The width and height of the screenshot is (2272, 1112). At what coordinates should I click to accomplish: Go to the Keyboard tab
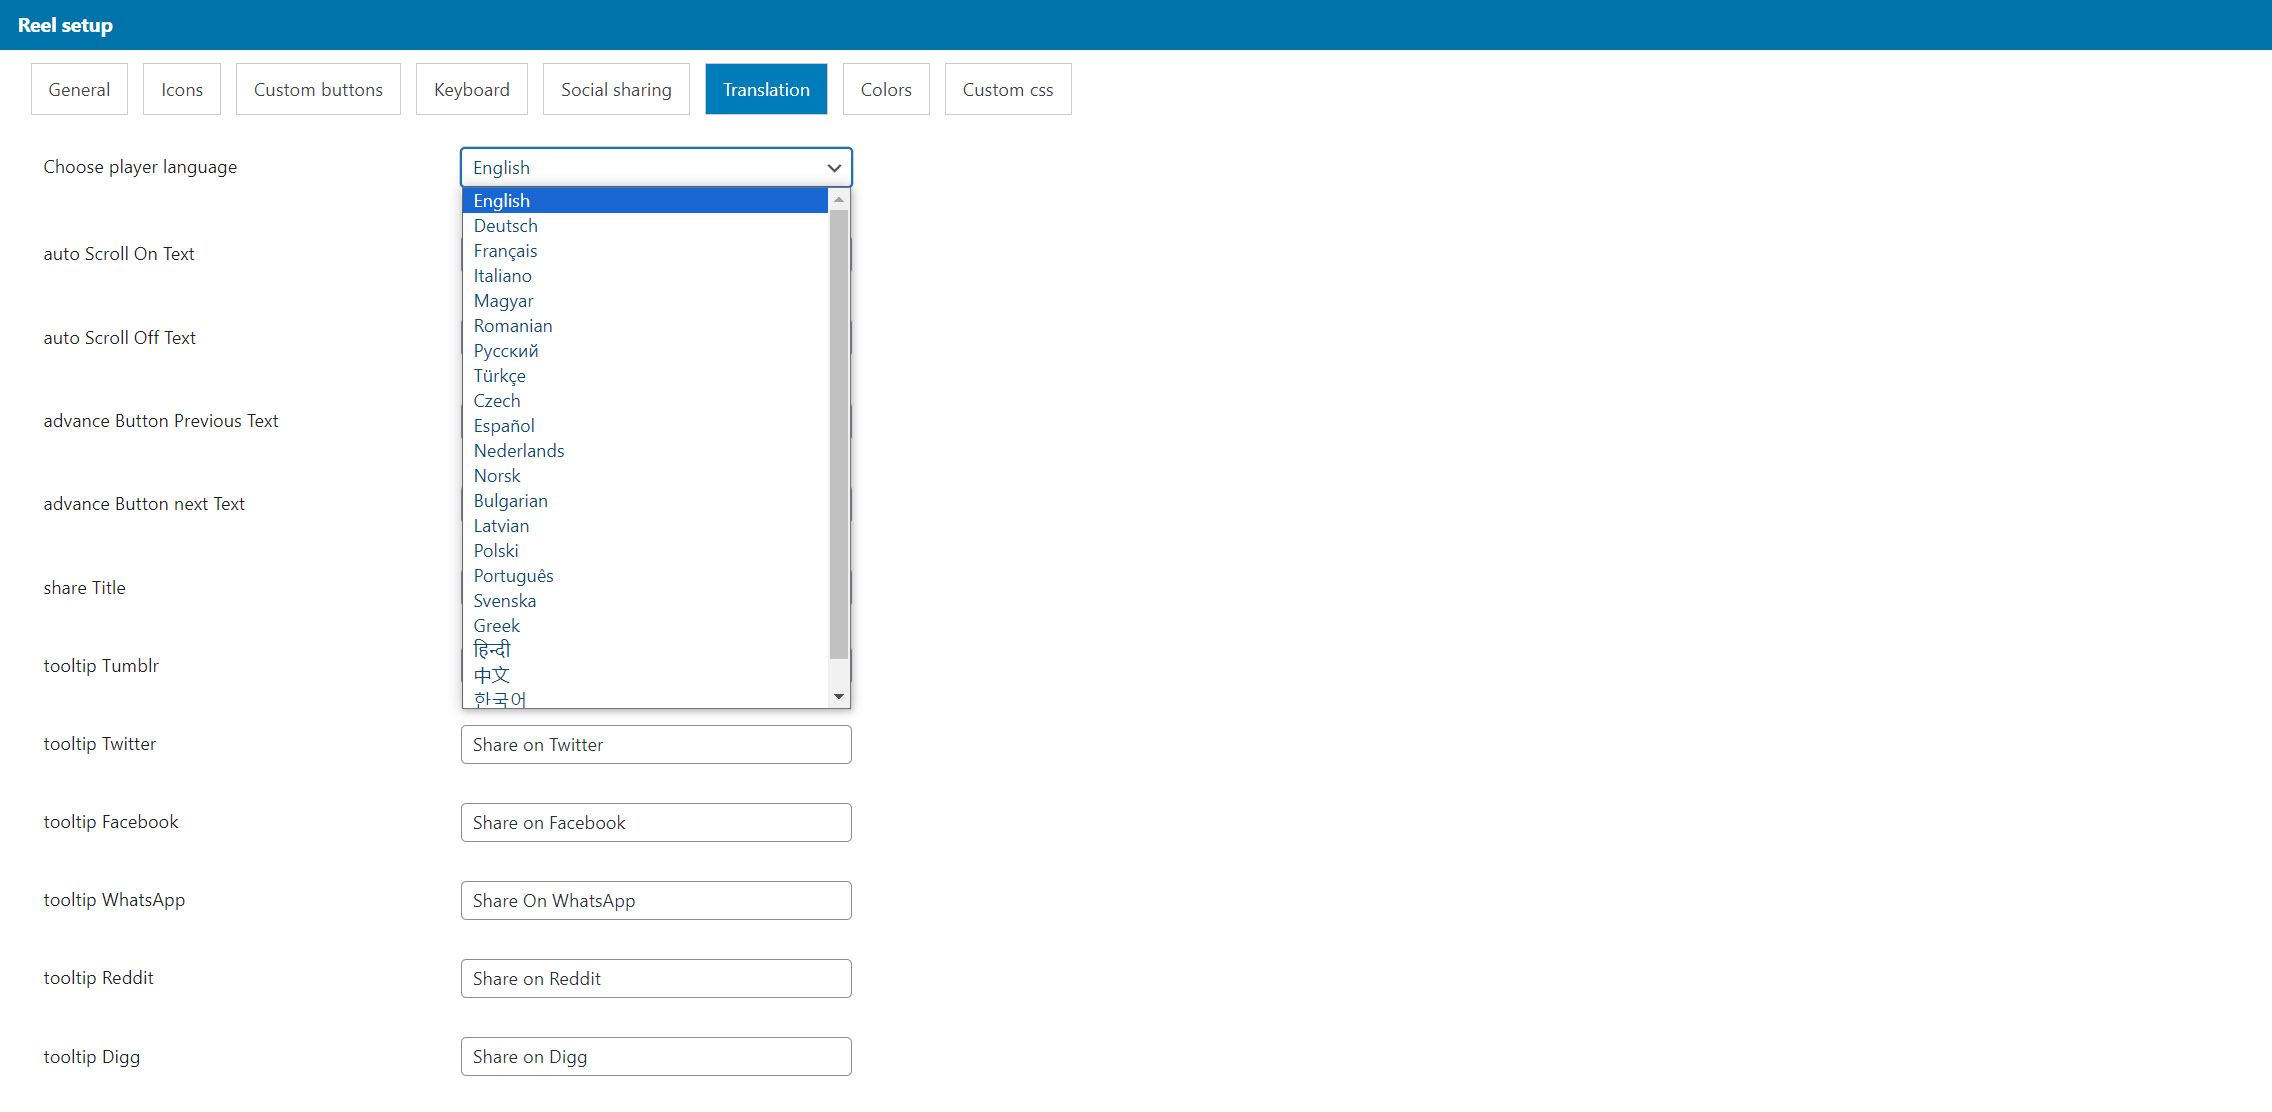[471, 89]
